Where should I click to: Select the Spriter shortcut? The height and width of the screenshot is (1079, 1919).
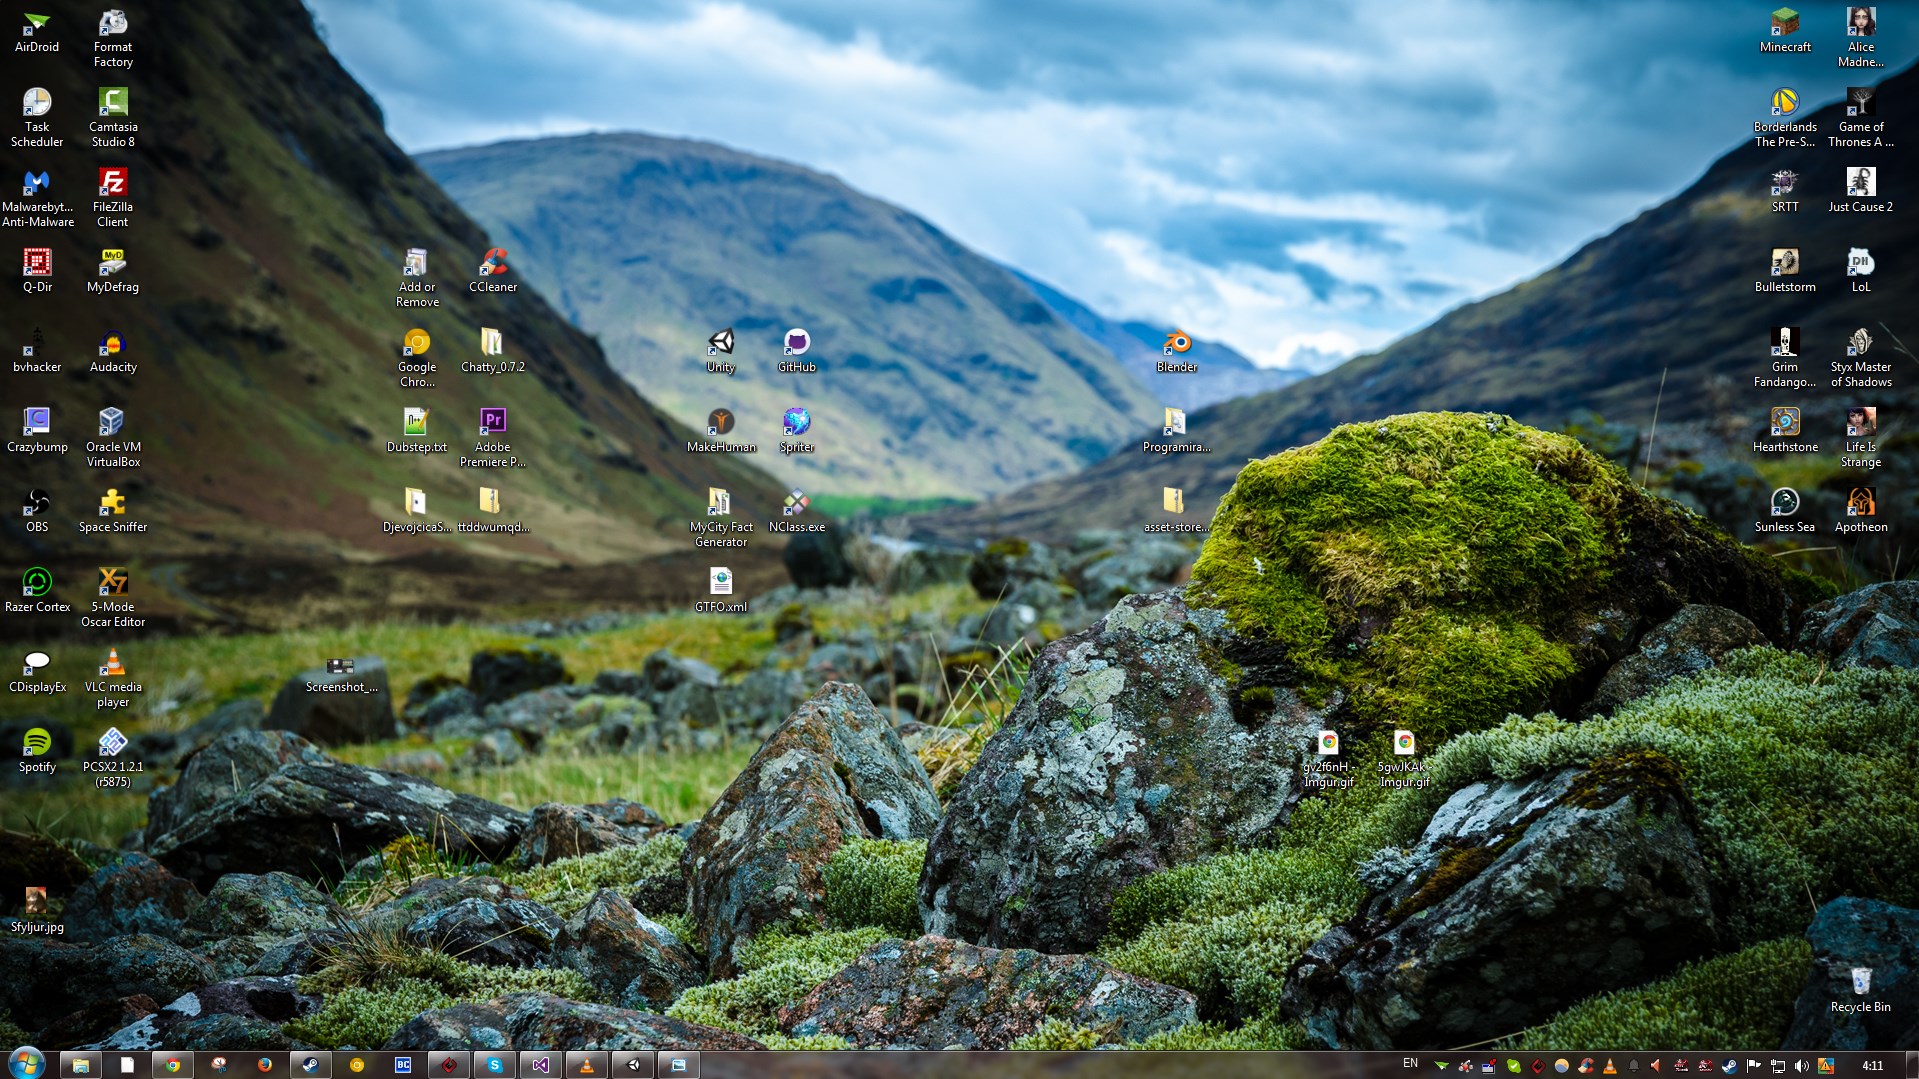pyautogui.click(x=797, y=431)
